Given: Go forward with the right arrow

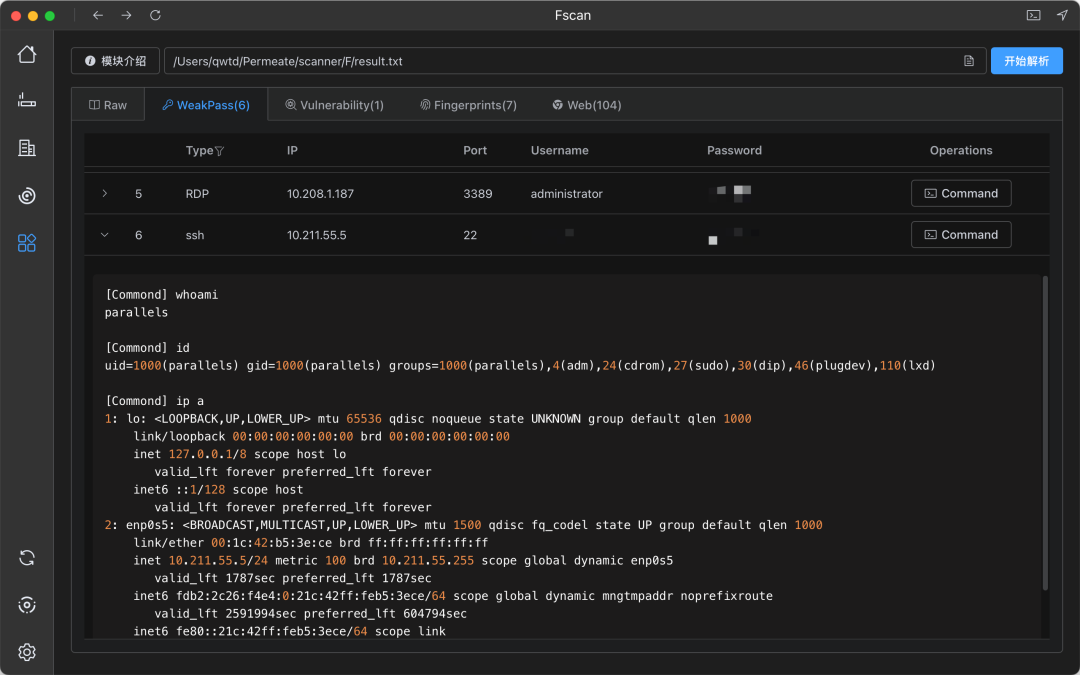Looking at the screenshot, I should [x=126, y=15].
